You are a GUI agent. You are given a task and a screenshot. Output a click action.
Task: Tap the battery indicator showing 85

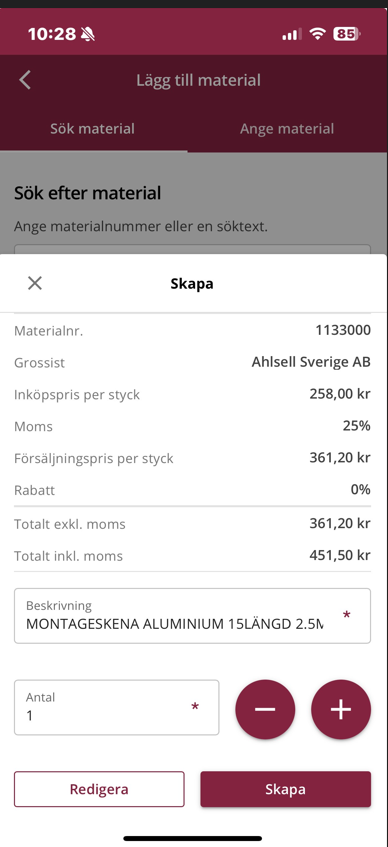pos(346,35)
